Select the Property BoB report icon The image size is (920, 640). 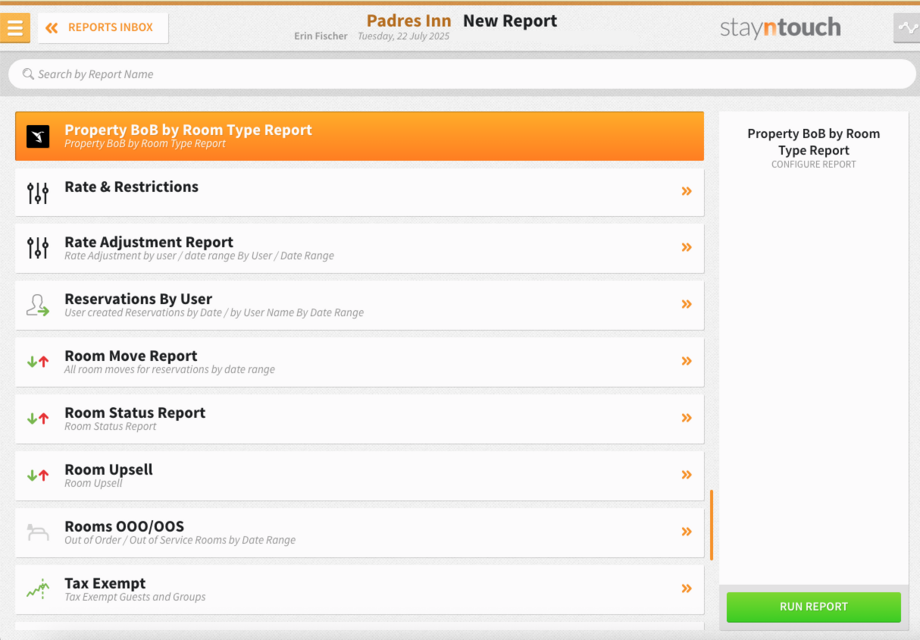(x=38, y=137)
